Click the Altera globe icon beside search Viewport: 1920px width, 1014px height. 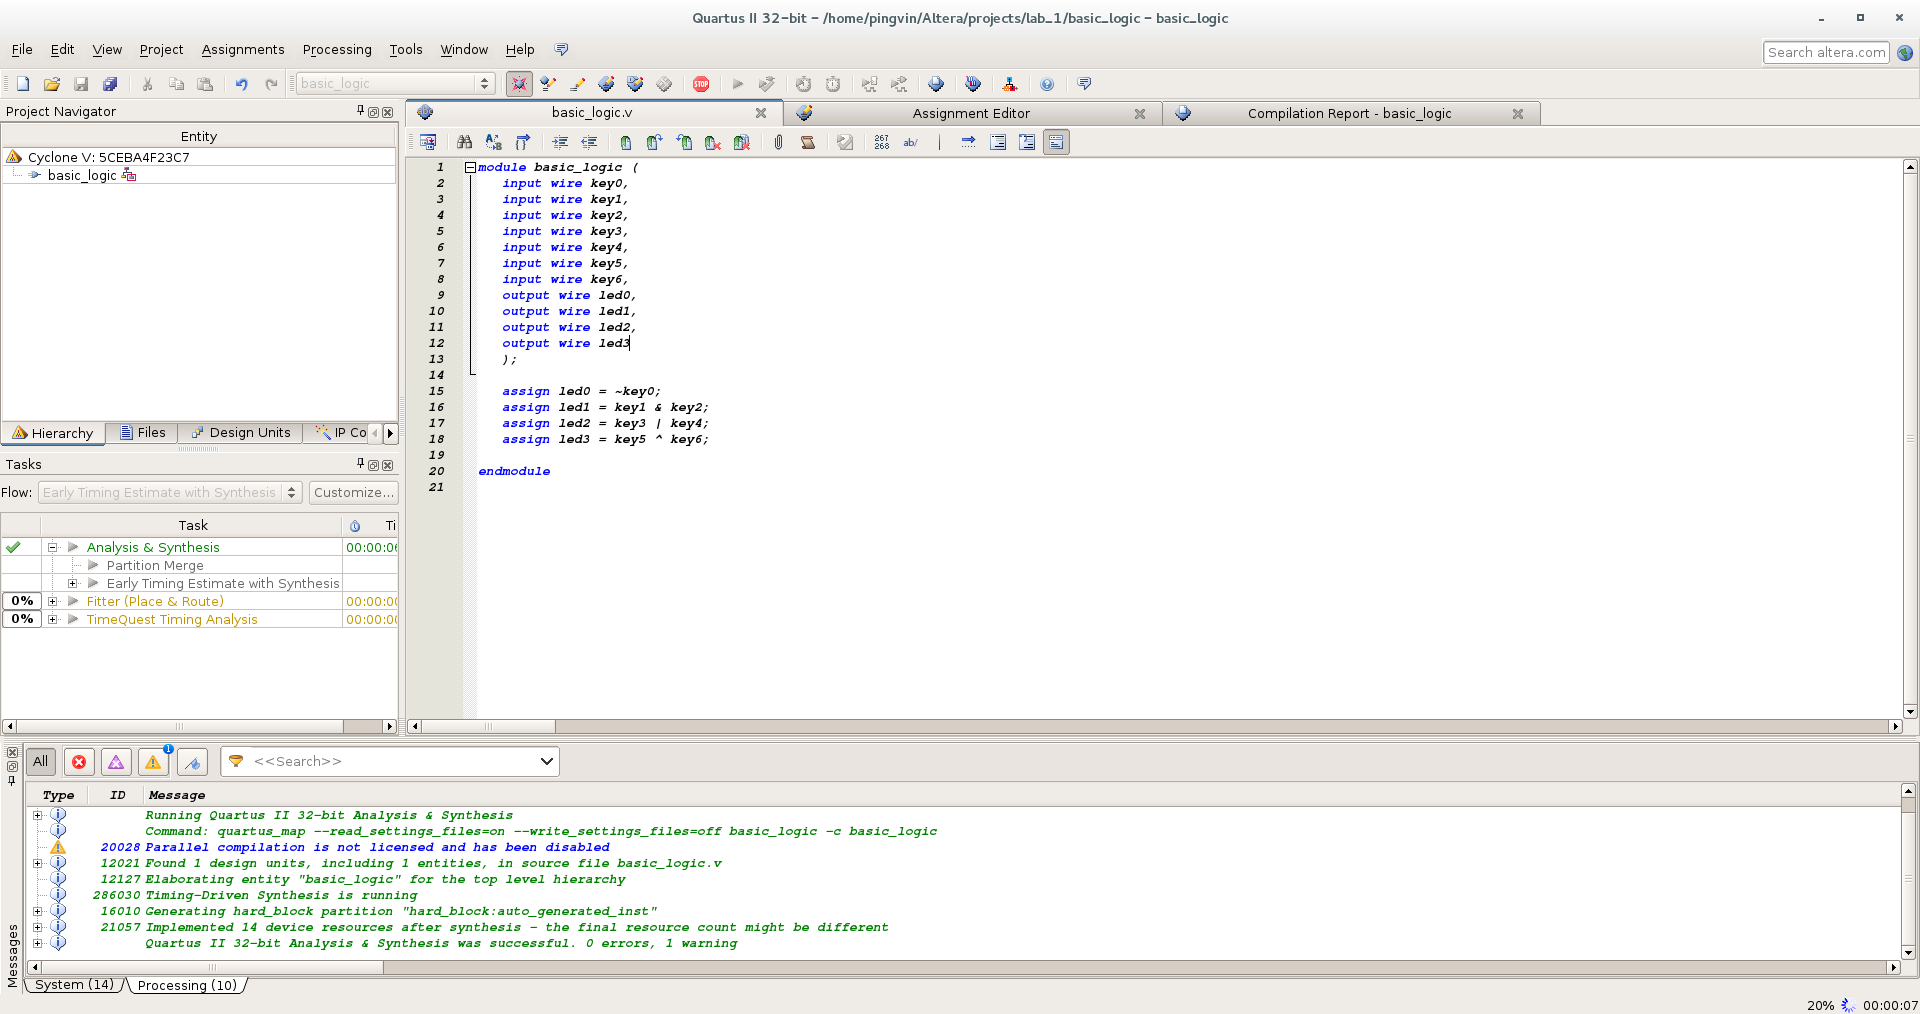(1905, 52)
